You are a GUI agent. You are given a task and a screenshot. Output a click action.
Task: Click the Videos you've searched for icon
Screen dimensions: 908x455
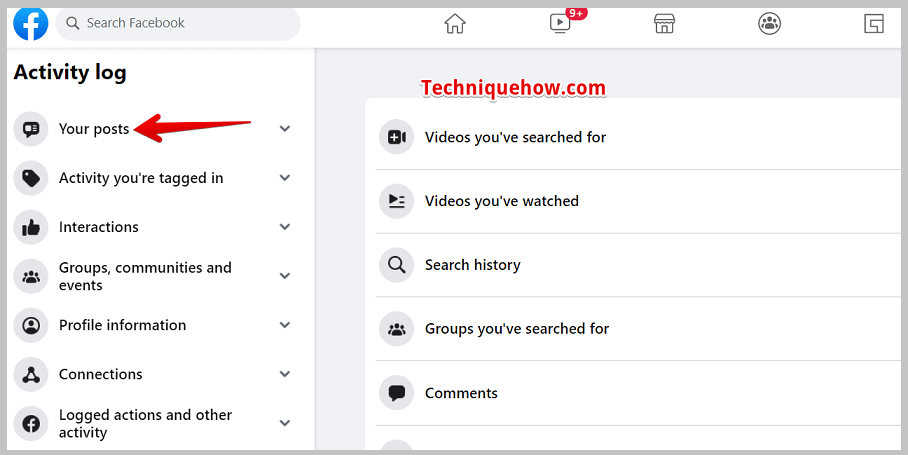tap(396, 137)
